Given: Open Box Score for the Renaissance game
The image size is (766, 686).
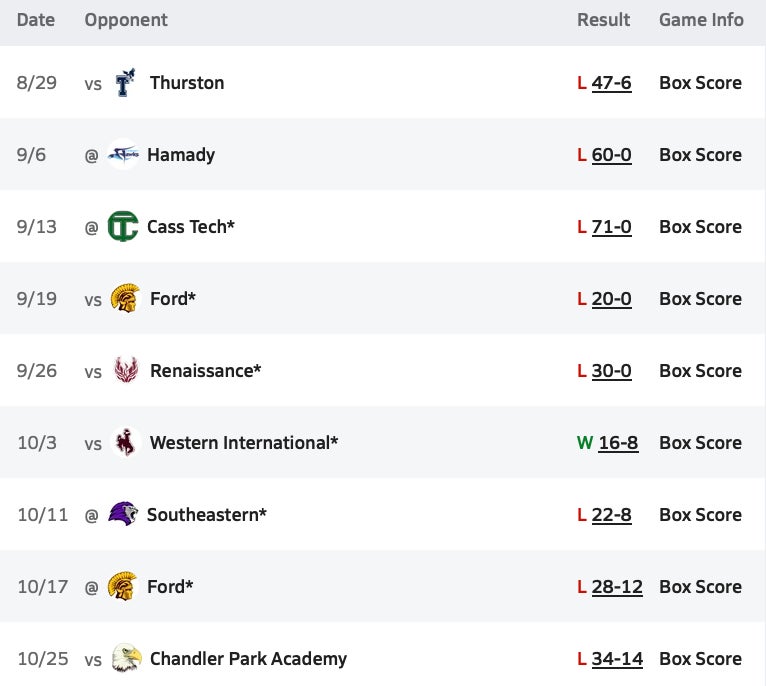Looking at the screenshot, I should coord(700,371).
